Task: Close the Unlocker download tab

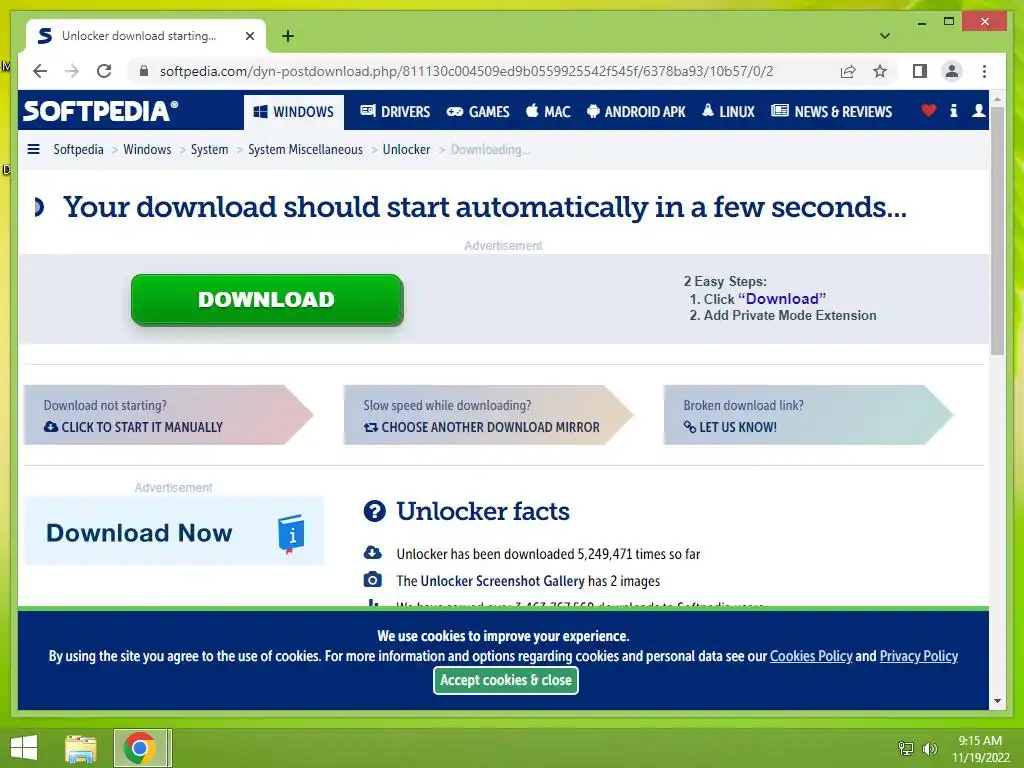Action: (249, 36)
